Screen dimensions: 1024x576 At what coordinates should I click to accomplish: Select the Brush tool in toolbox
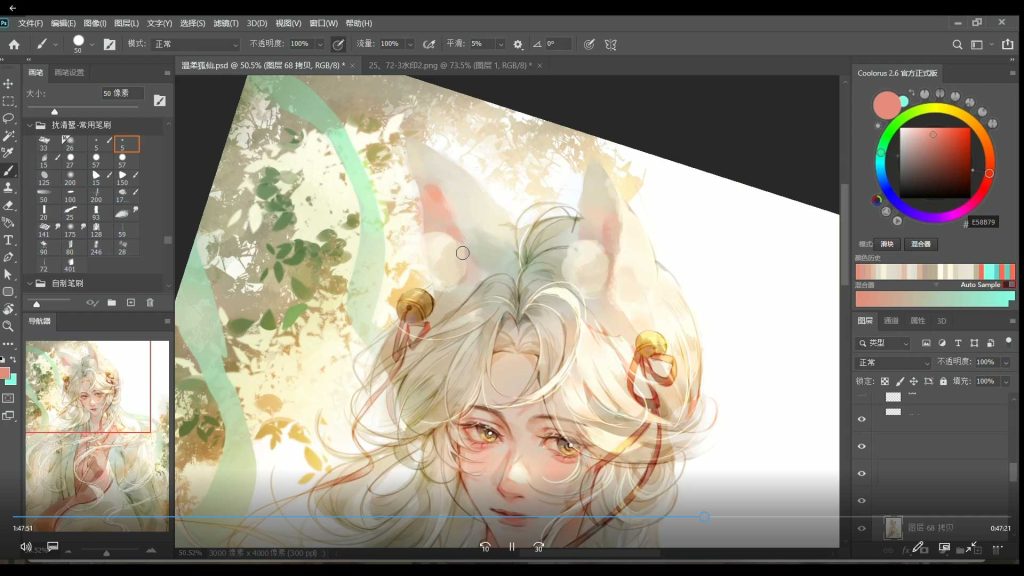(8, 170)
